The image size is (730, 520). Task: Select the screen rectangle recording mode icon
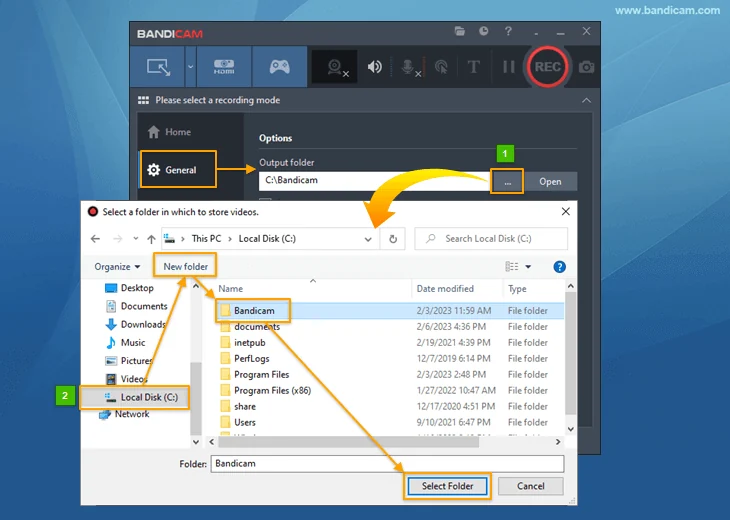(159, 67)
